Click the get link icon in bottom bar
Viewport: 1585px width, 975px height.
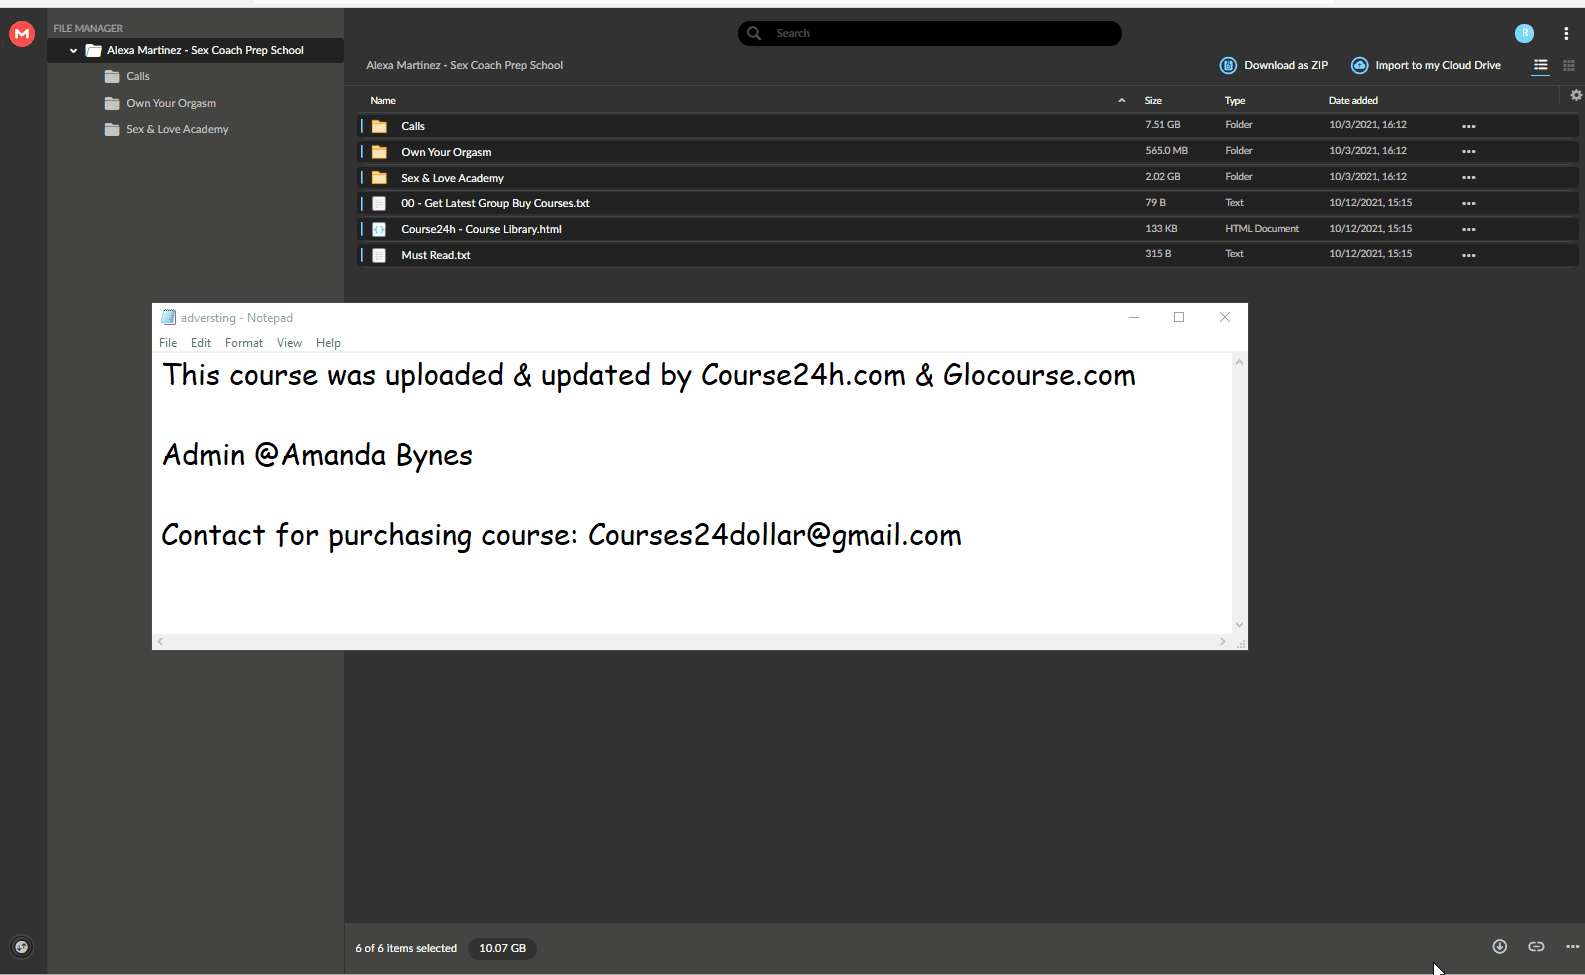point(1536,947)
